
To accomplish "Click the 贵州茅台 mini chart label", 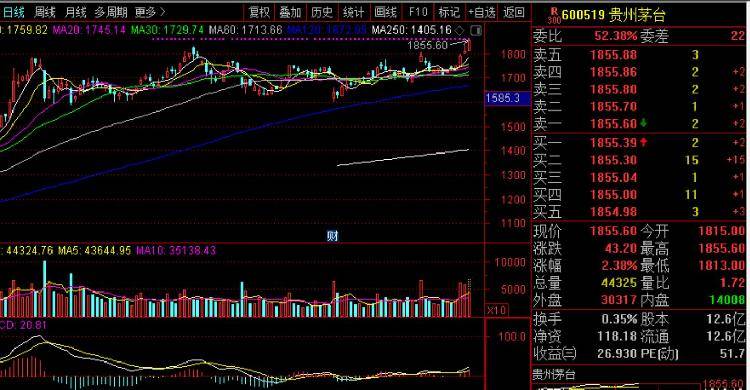I will [x=553, y=375].
